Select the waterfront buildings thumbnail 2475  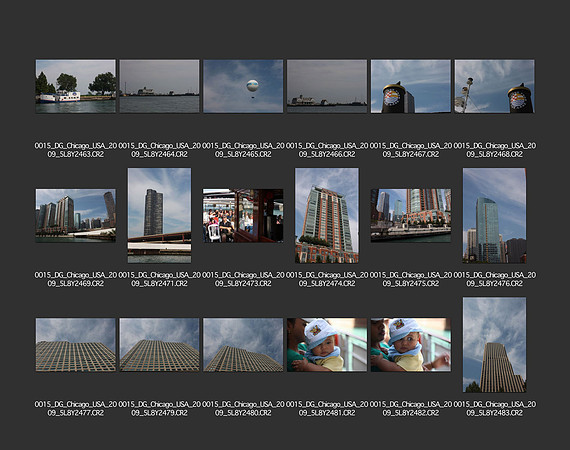tap(411, 216)
